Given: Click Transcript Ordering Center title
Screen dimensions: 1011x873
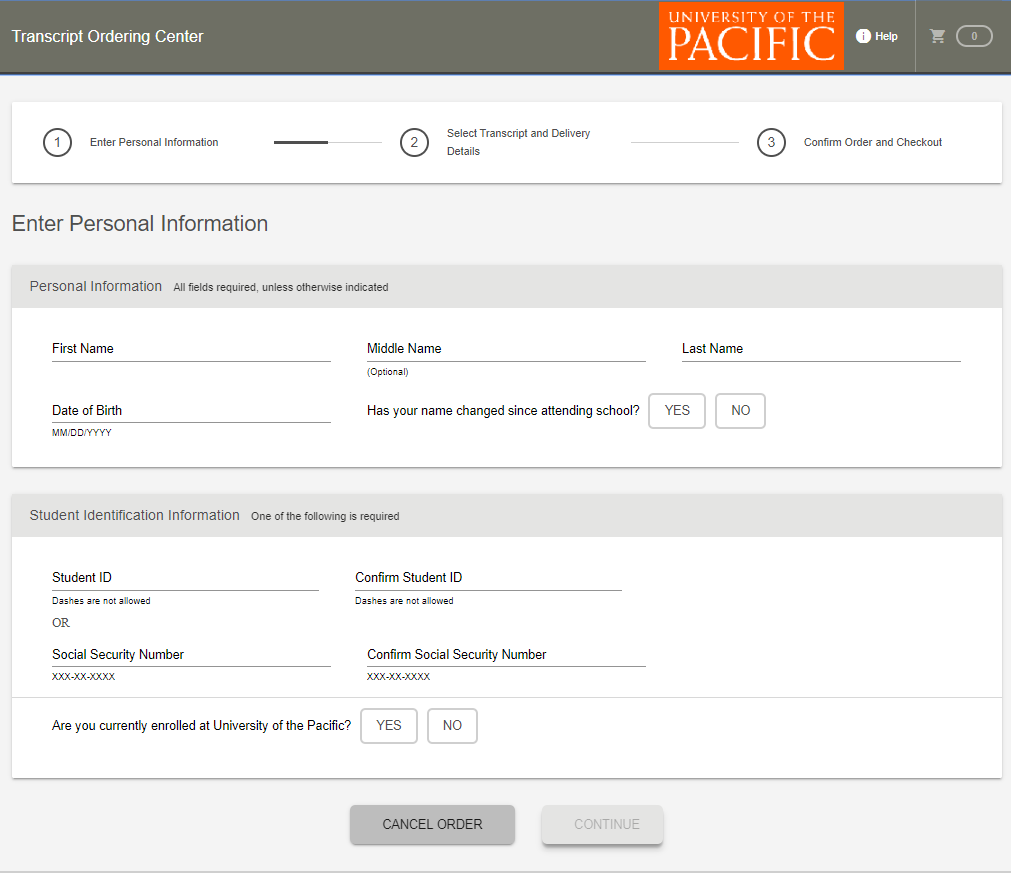Looking at the screenshot, I should coord(107,37).
